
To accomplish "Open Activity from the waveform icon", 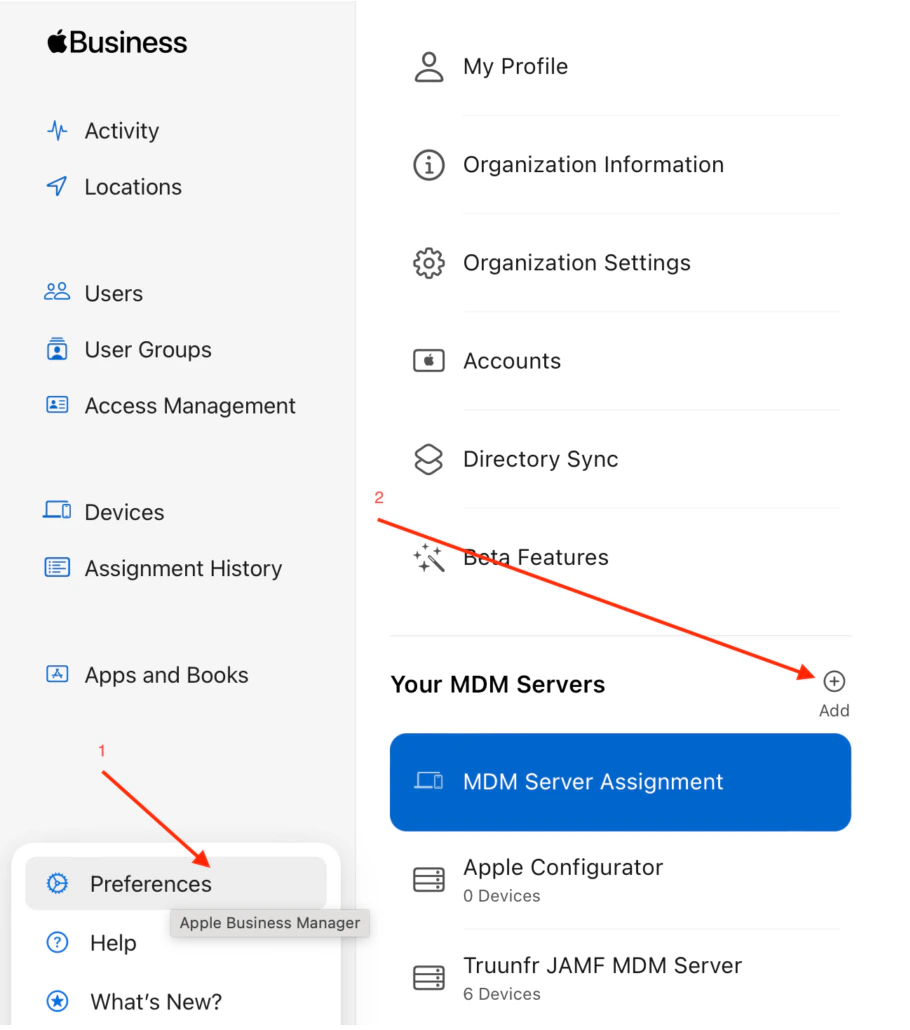I will tap(57, 131).
